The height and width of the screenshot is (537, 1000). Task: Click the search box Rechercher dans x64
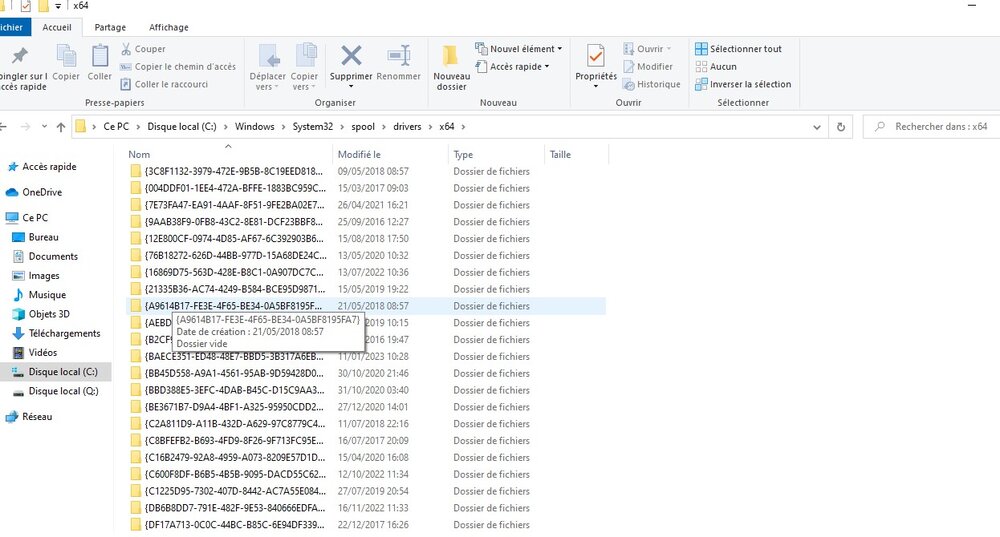tap(935, 127)
